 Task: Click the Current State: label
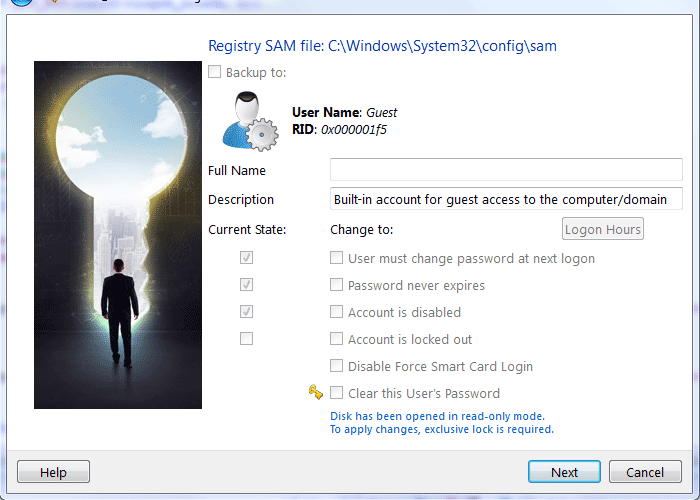[247, 230]
